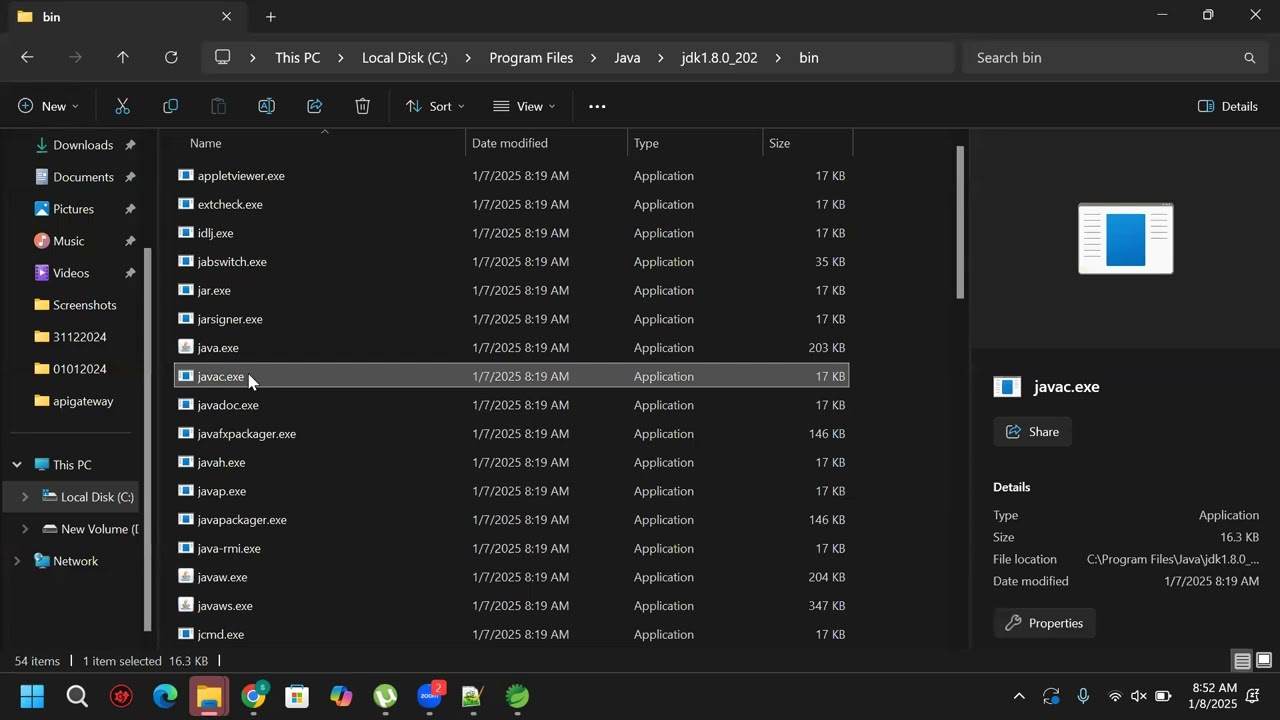The height and width of the screenshot is (720, 1280).
Task: Open the Screenshots folder in sidebar
Action: (x=85, y=305)
